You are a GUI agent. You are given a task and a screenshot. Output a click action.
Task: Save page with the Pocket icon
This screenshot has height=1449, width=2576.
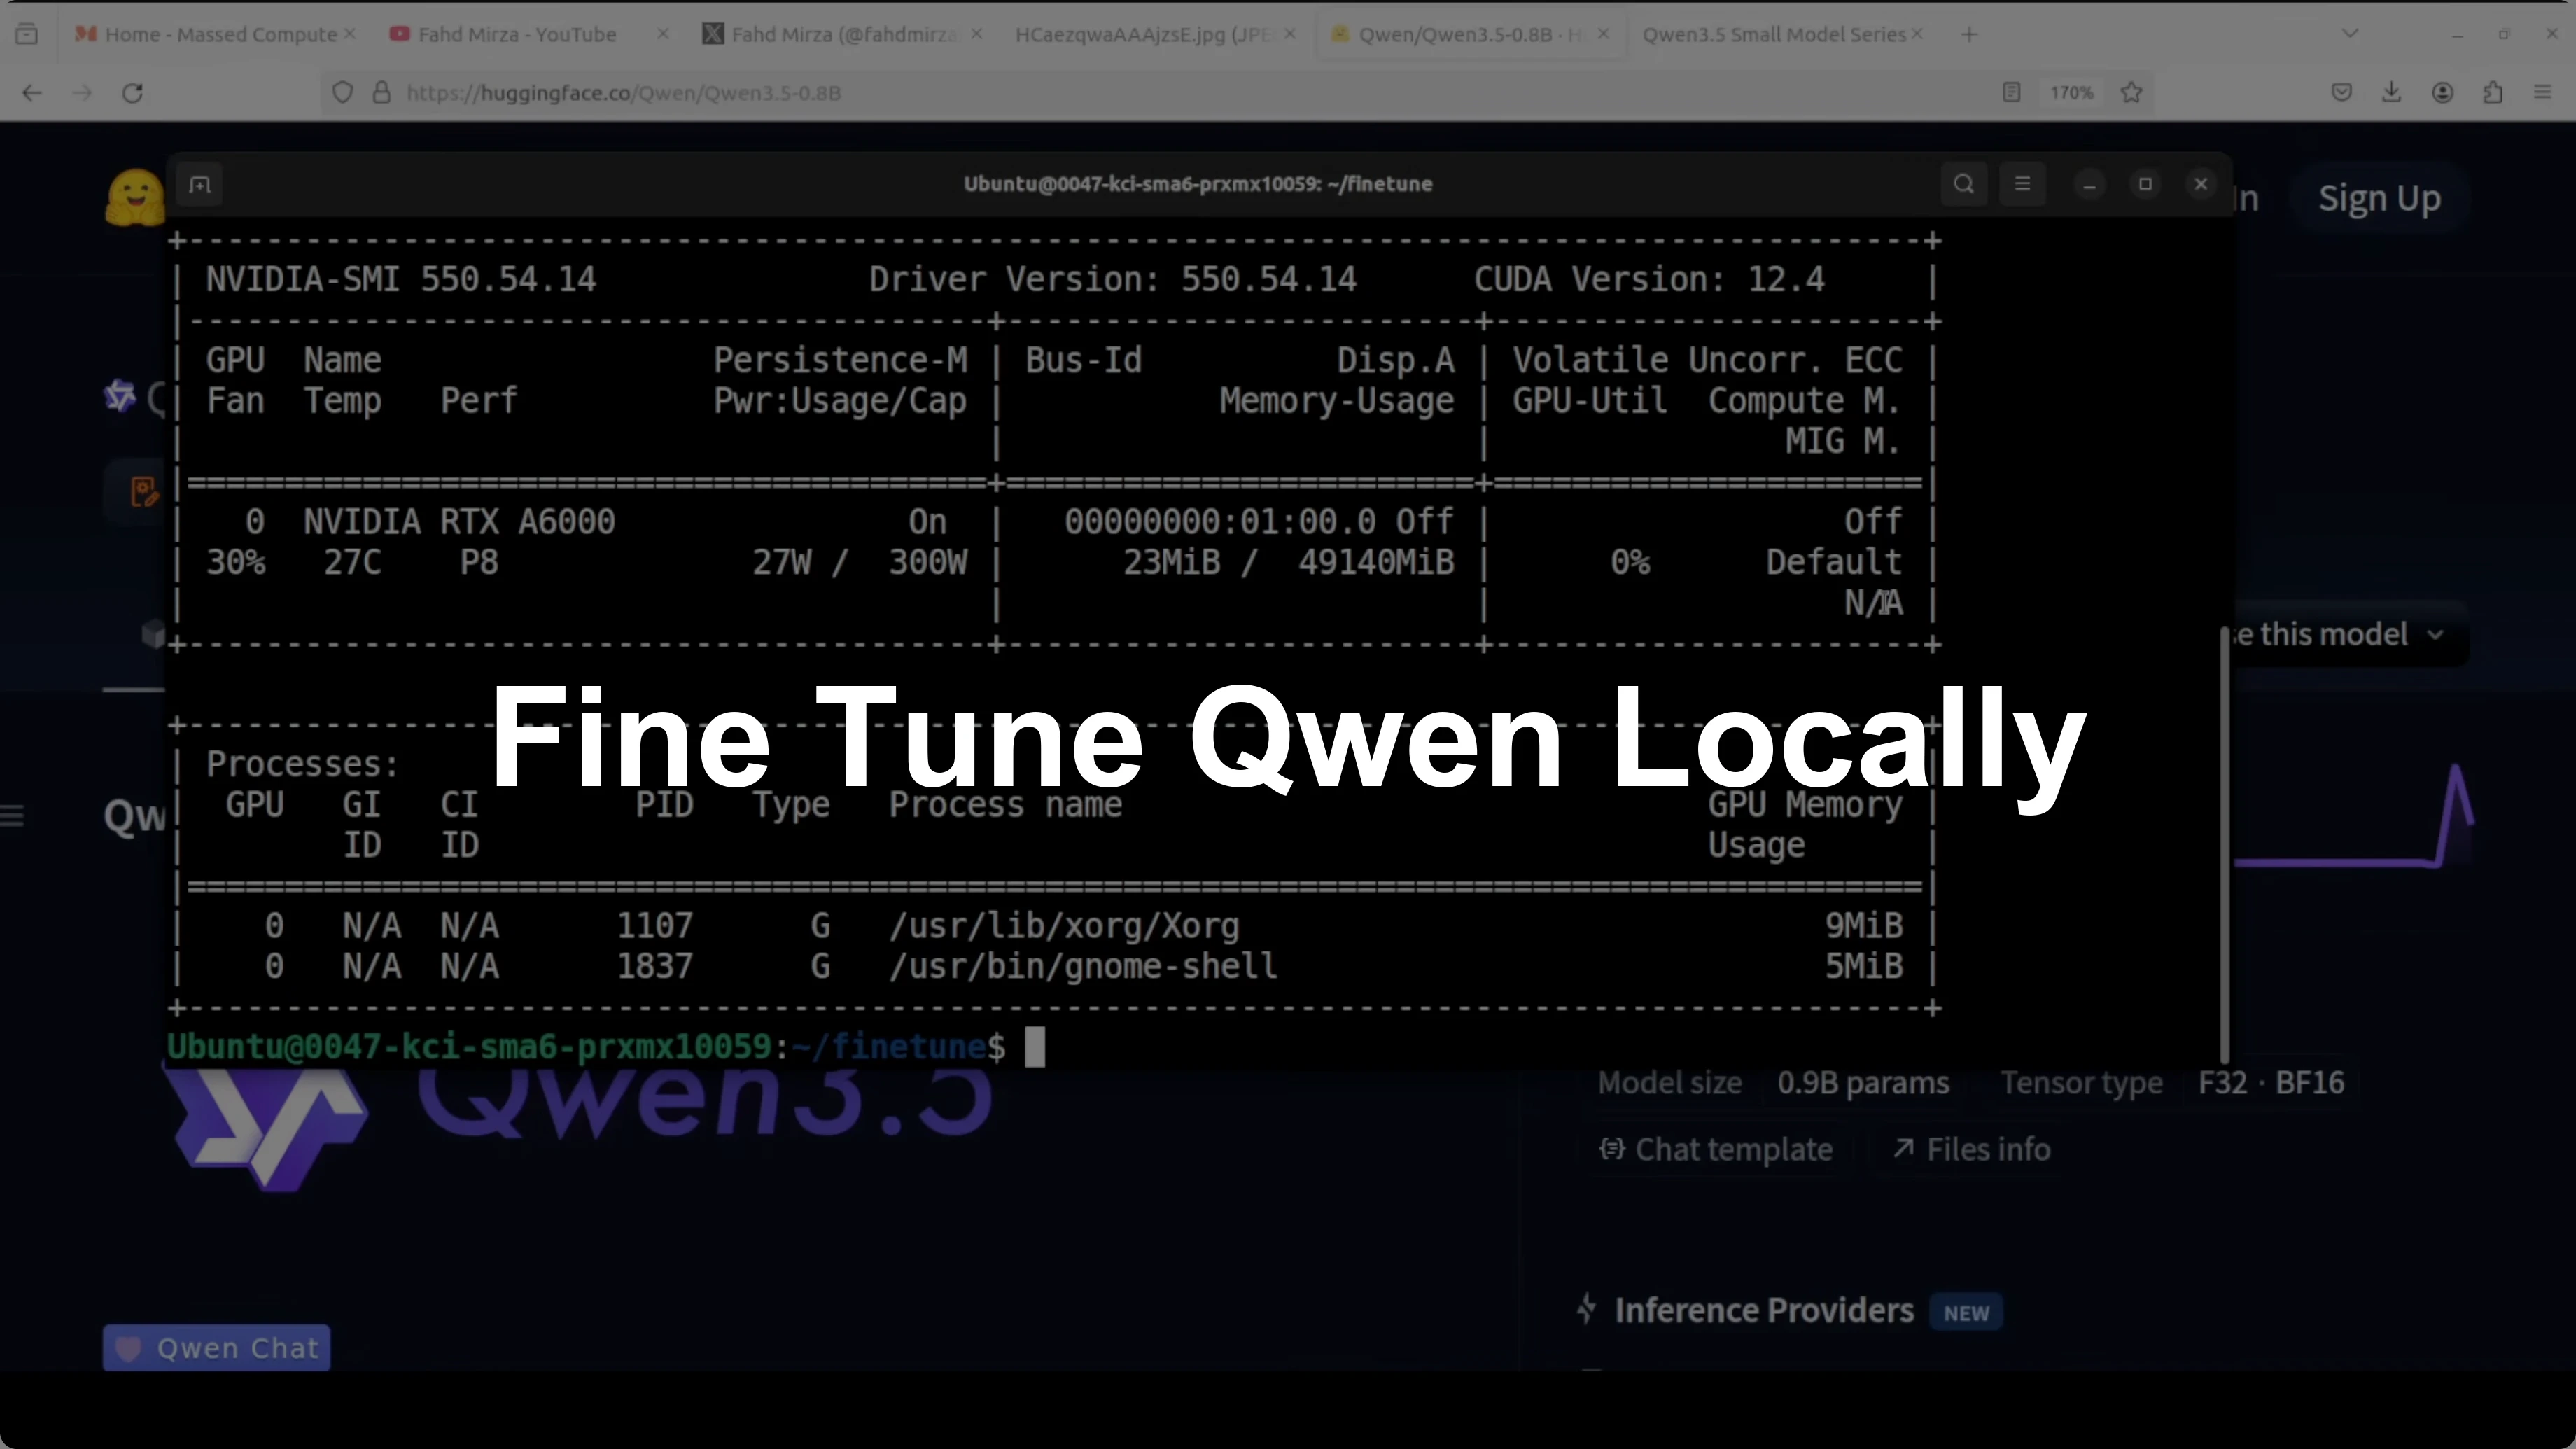[x=2341, y=92]
